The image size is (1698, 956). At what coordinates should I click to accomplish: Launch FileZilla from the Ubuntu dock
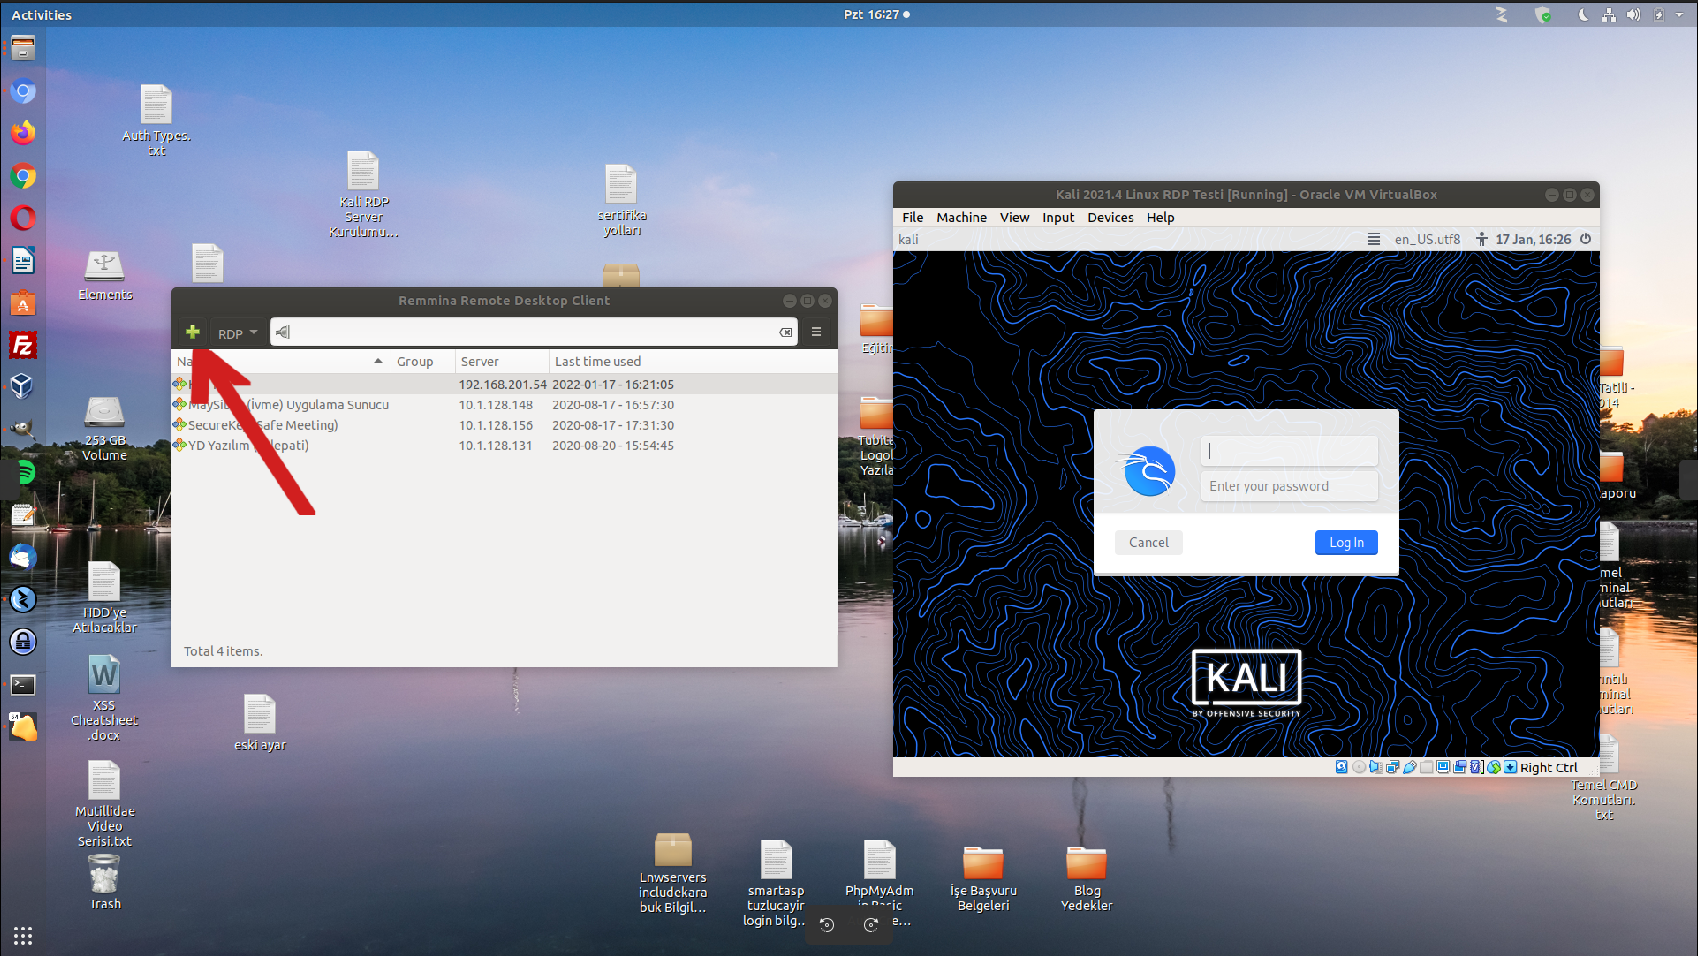coord(23,345)
